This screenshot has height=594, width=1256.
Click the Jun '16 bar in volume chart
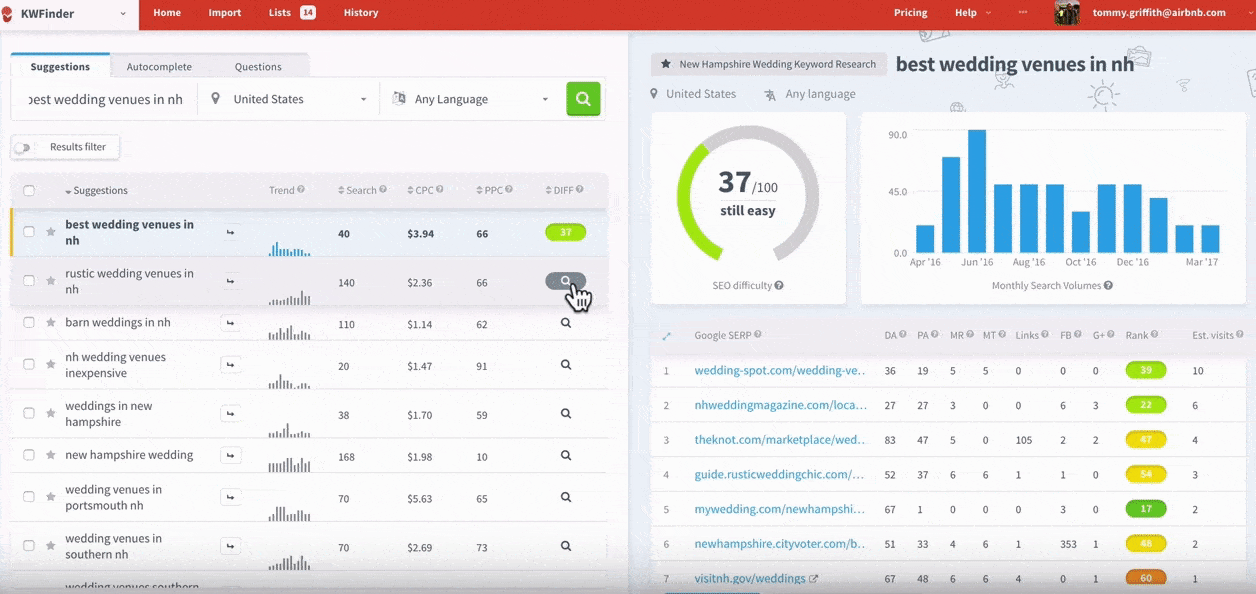point(977,192)
